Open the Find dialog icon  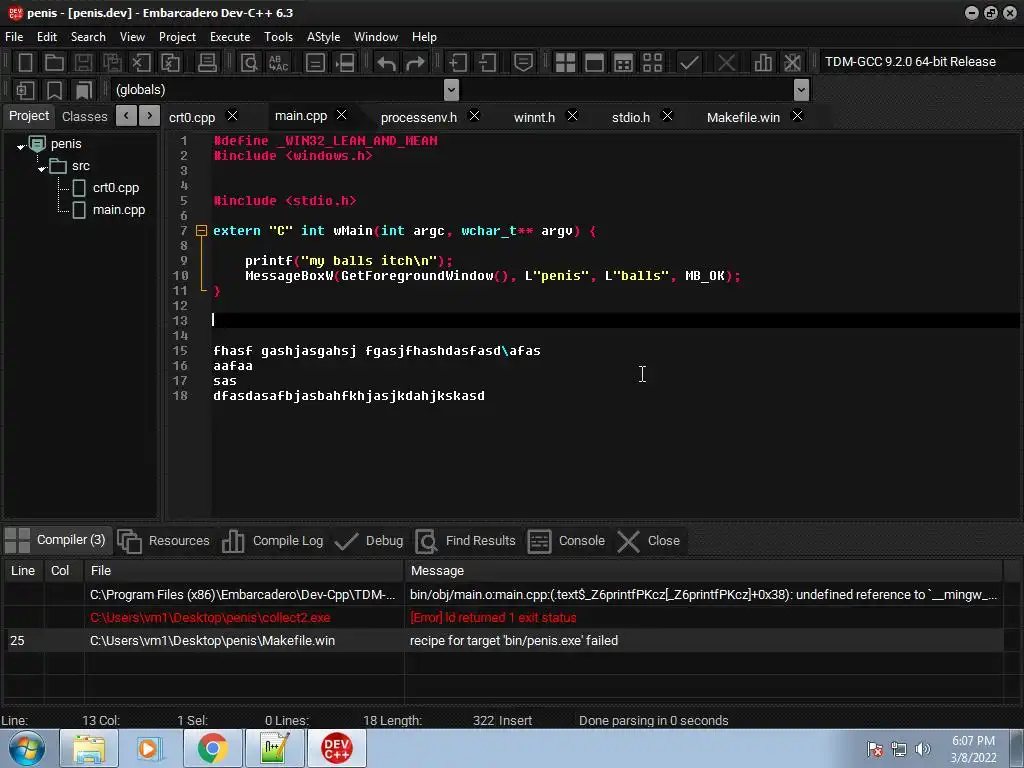click(x=249, y=63)
